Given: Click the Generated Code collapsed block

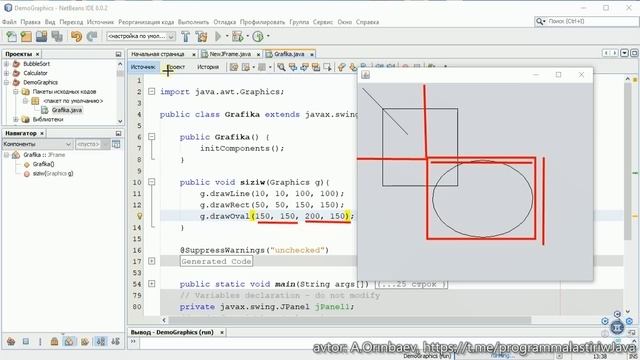Looking at the screenshot, I should pyautogui.click(x=216, y=262).
